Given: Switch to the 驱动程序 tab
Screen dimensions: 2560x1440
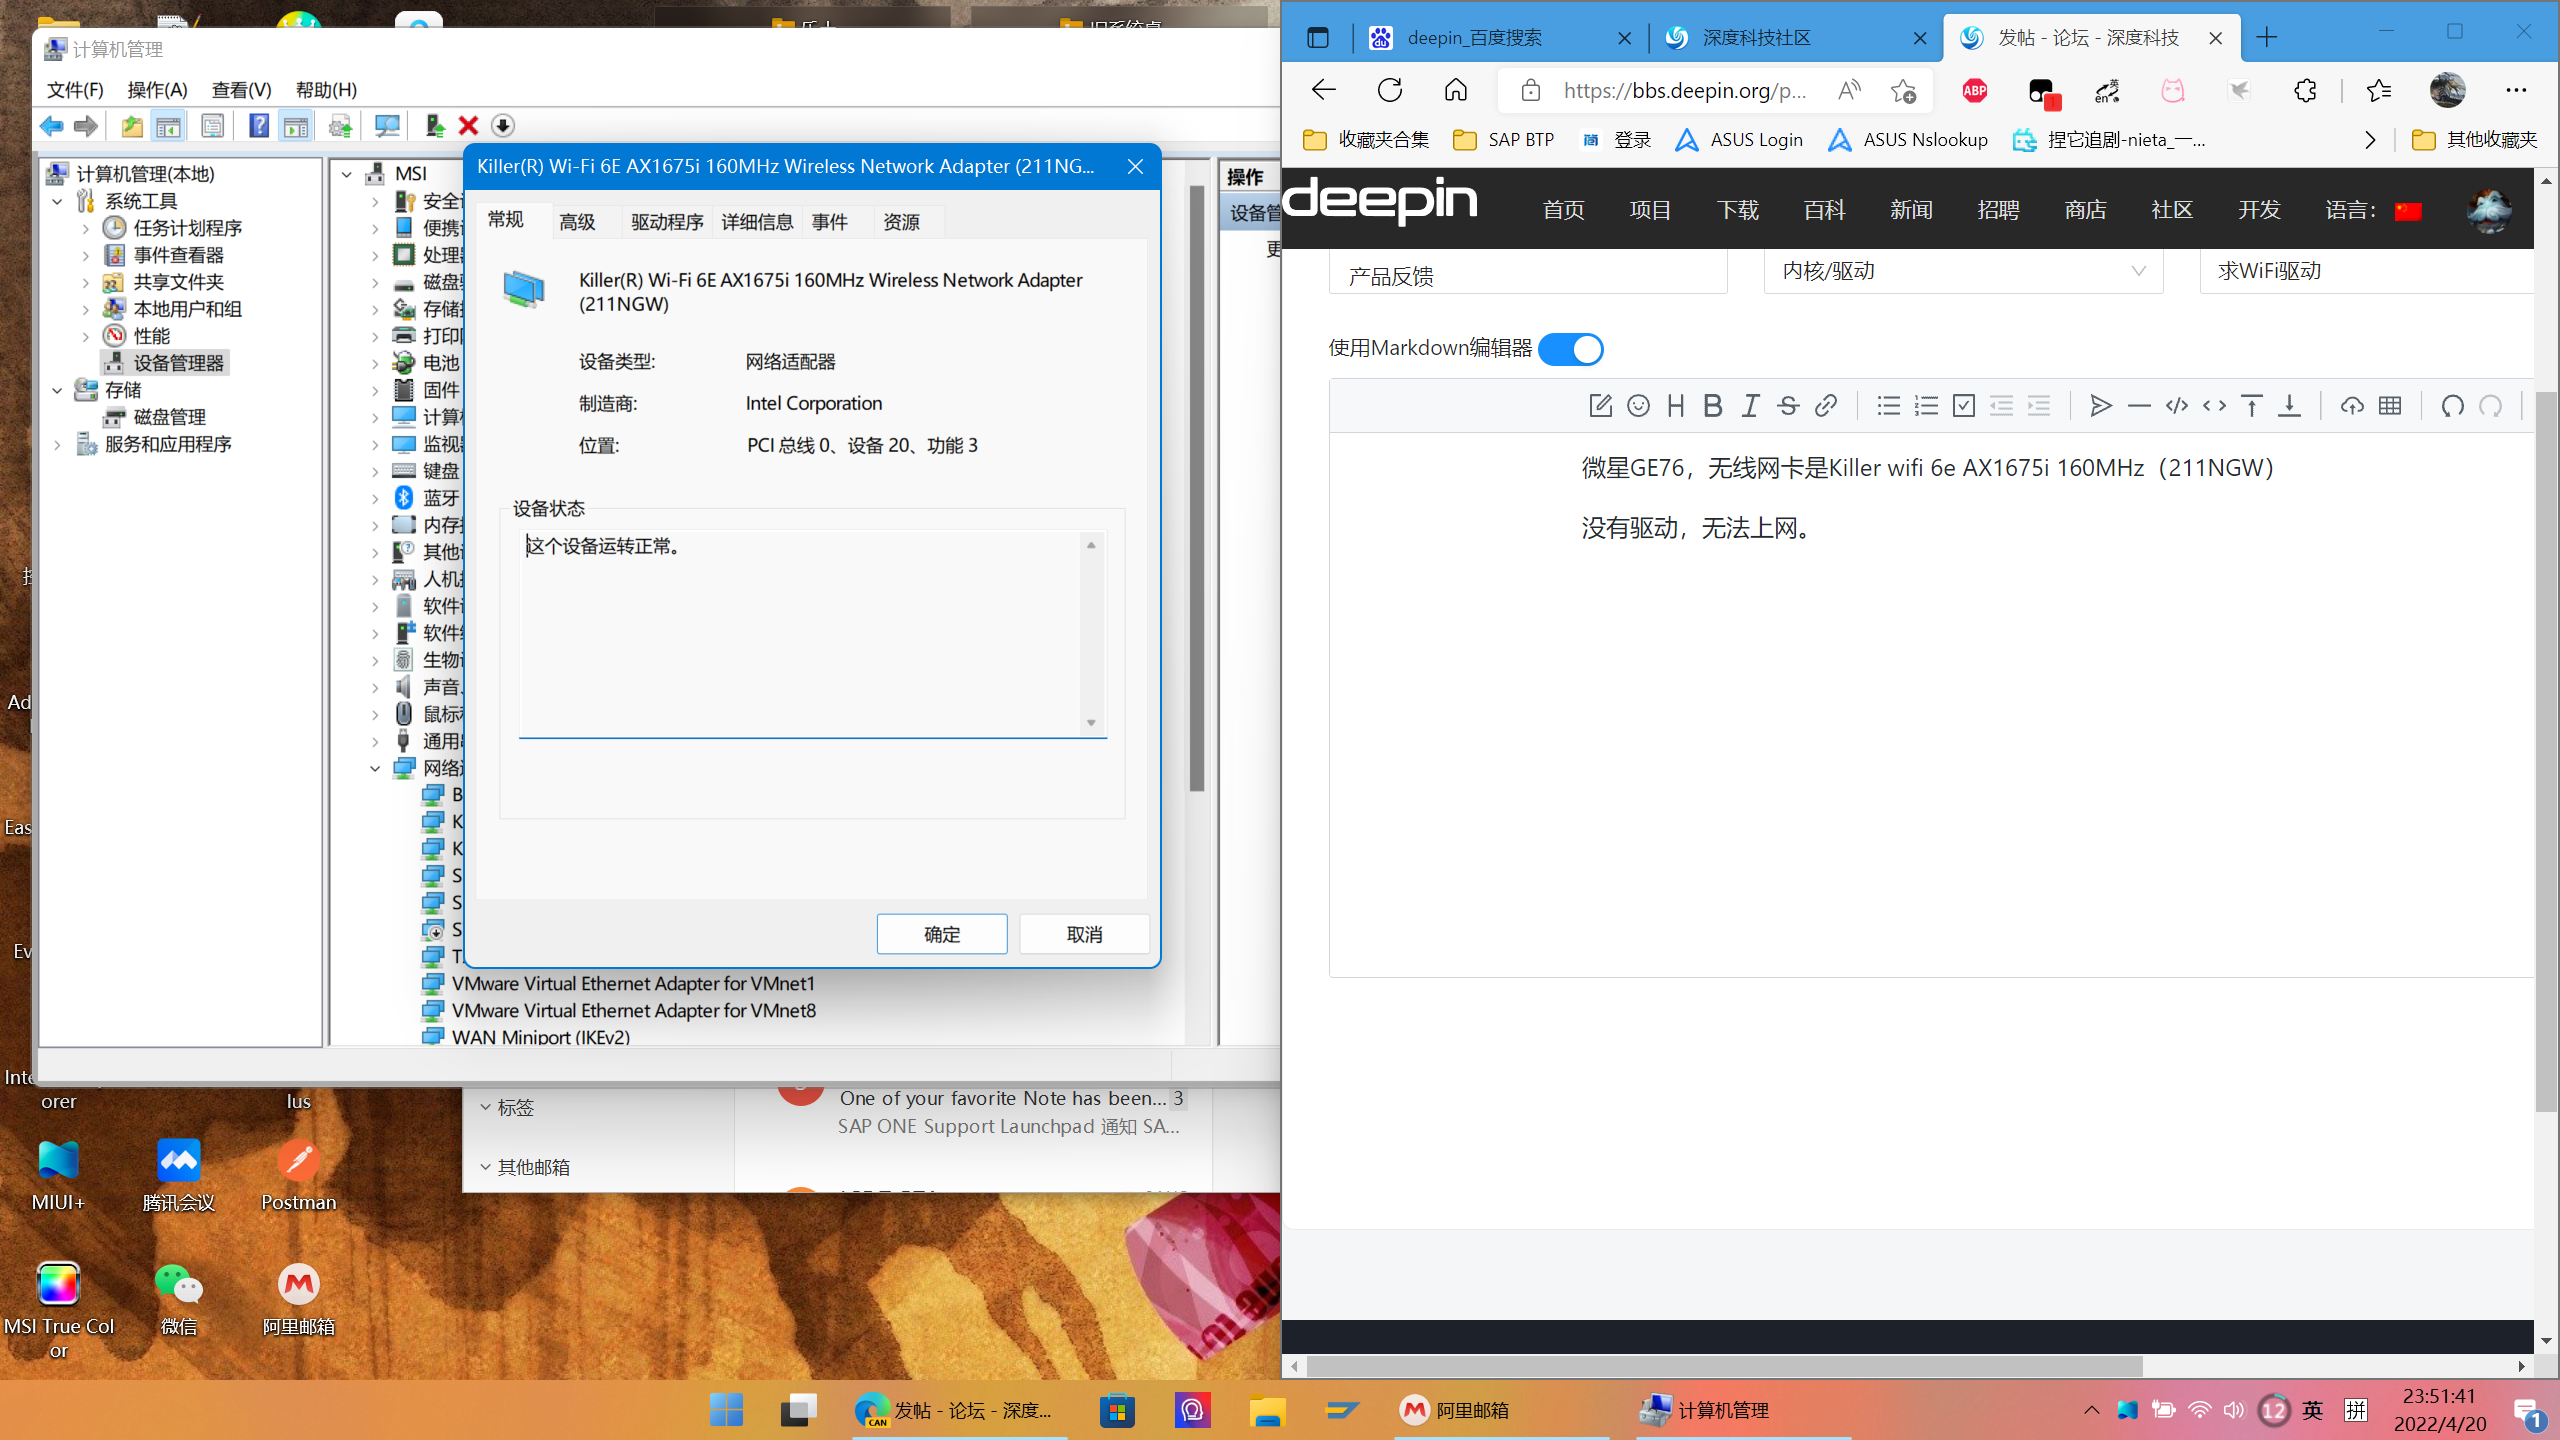Looking at the screenshot, I should pyautogui.click(x=667, y=222).
